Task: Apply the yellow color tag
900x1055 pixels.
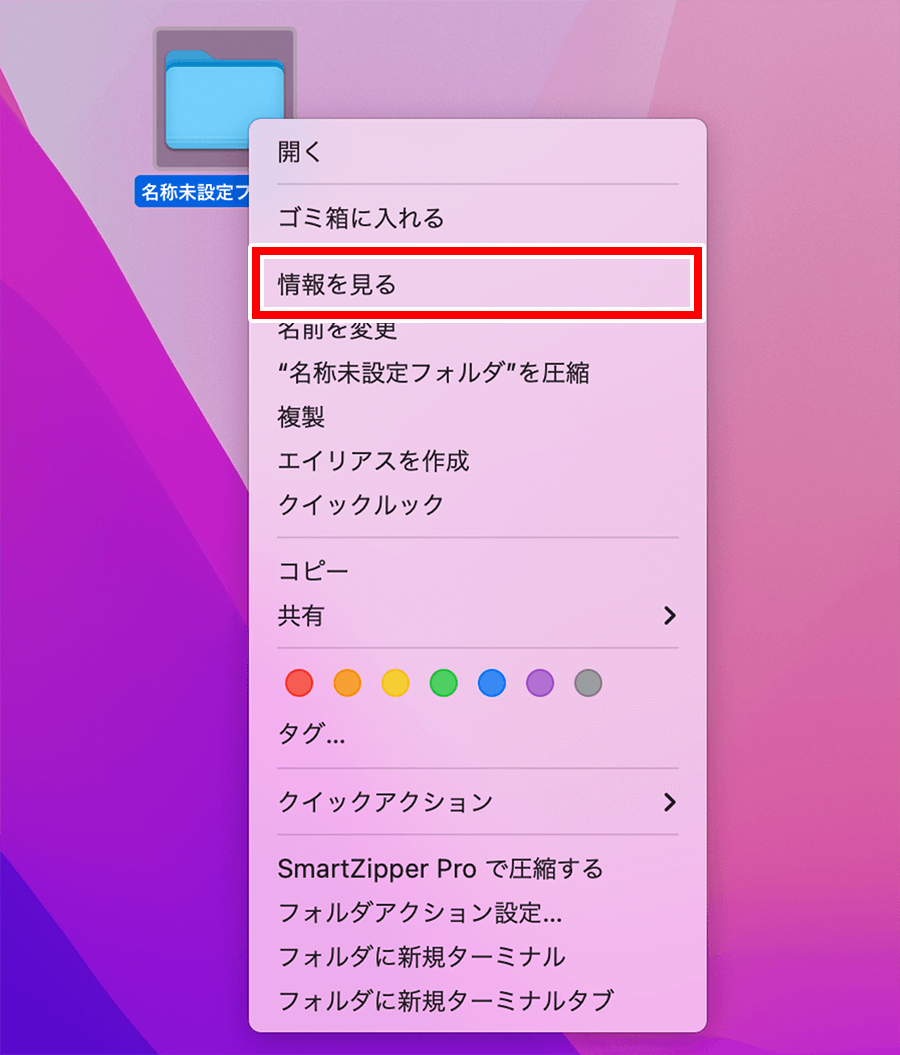Action: coord(395,684)
